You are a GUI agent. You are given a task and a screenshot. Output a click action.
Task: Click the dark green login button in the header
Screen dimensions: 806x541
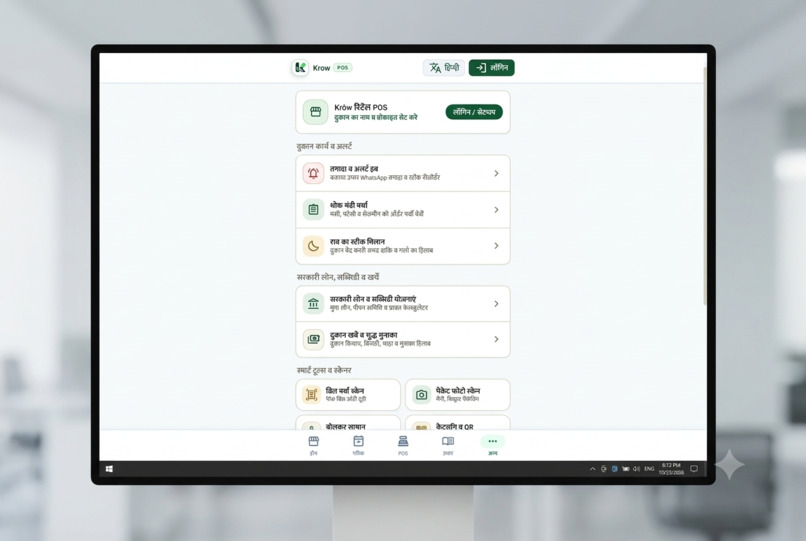coord(491,68)
